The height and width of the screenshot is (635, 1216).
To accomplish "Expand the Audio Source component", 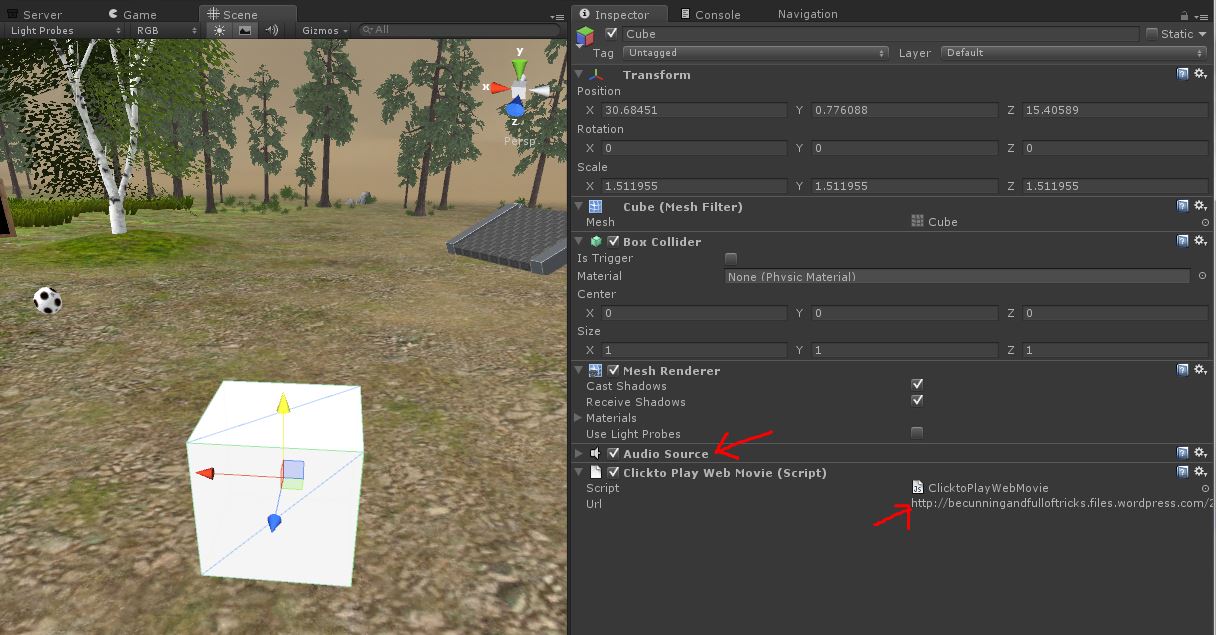I will pyautogui.click(x=579, y=454).
